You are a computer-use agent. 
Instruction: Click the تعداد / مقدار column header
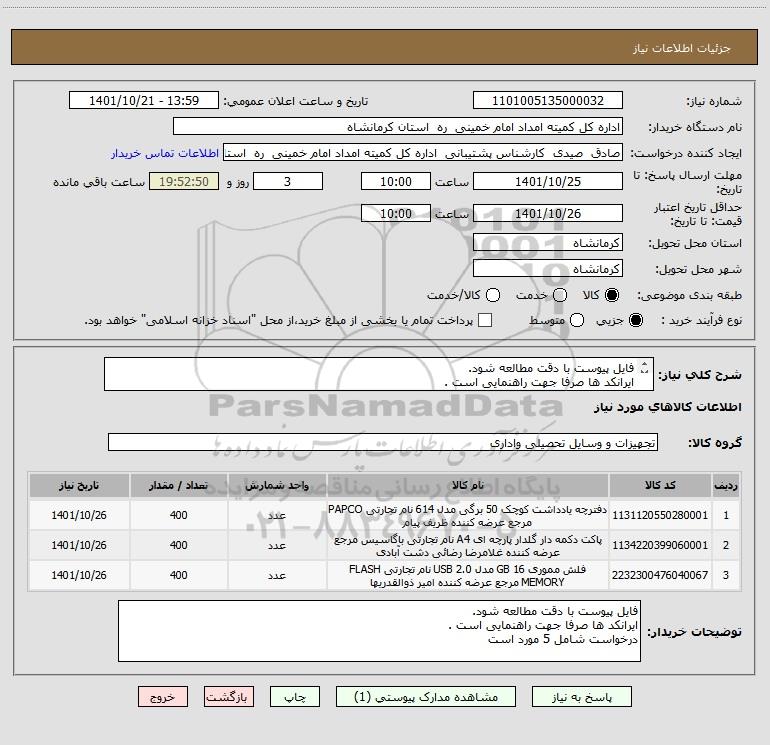pyautogui.click(x=178, y=485)
